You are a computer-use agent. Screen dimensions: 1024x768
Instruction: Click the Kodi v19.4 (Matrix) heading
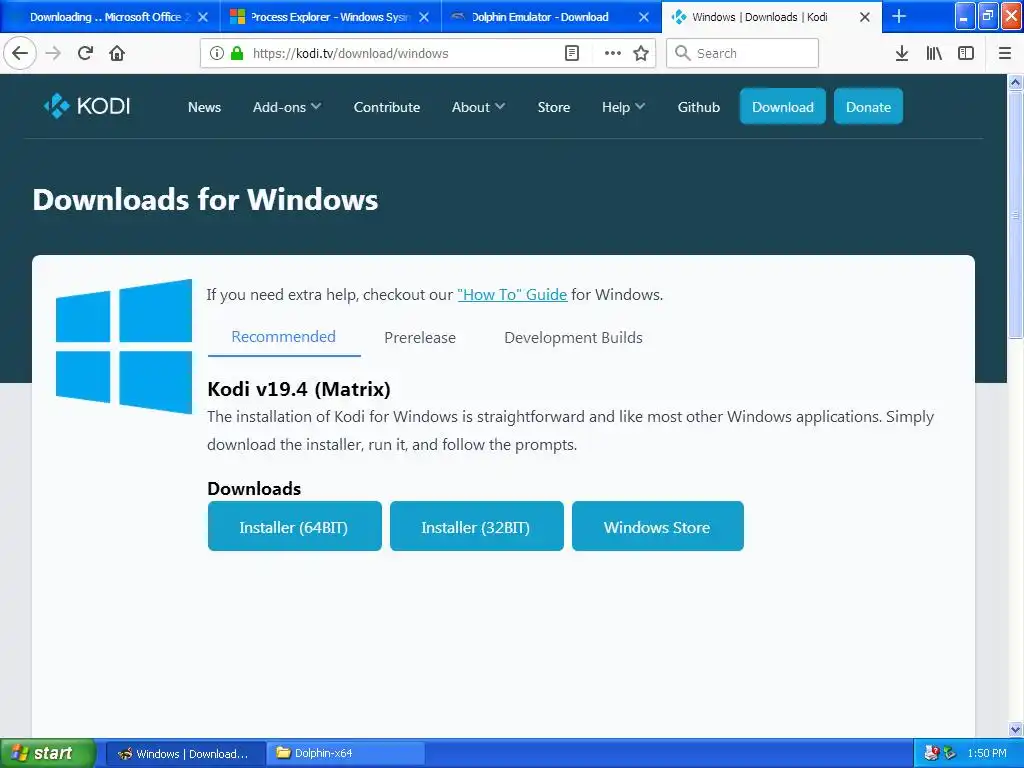point(298,389)
